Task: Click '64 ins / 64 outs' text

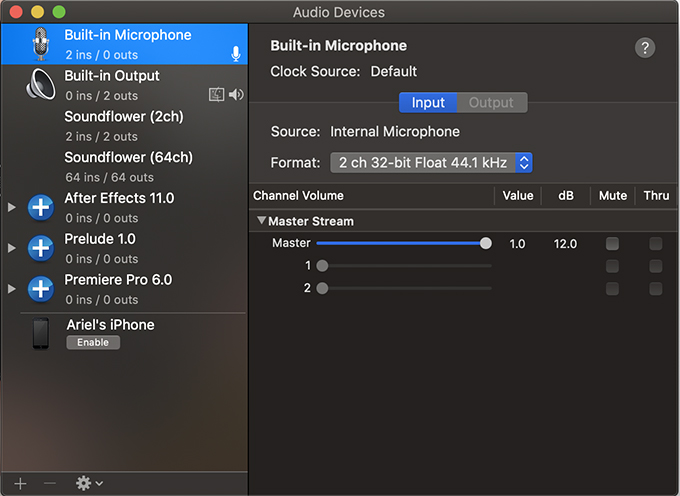Action: [109, 177]
